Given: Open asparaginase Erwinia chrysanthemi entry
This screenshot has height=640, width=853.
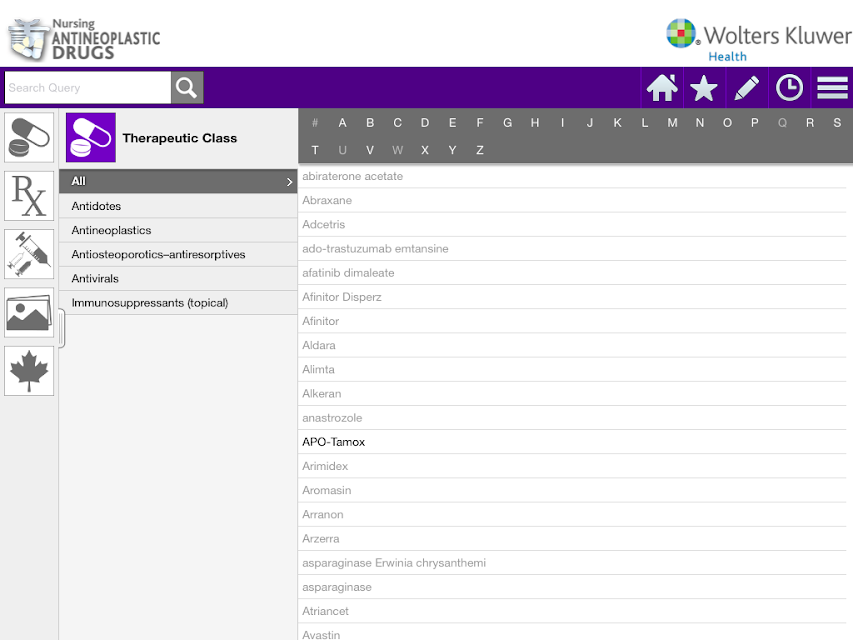Looking at the screenshot, I should click(572, 563).
